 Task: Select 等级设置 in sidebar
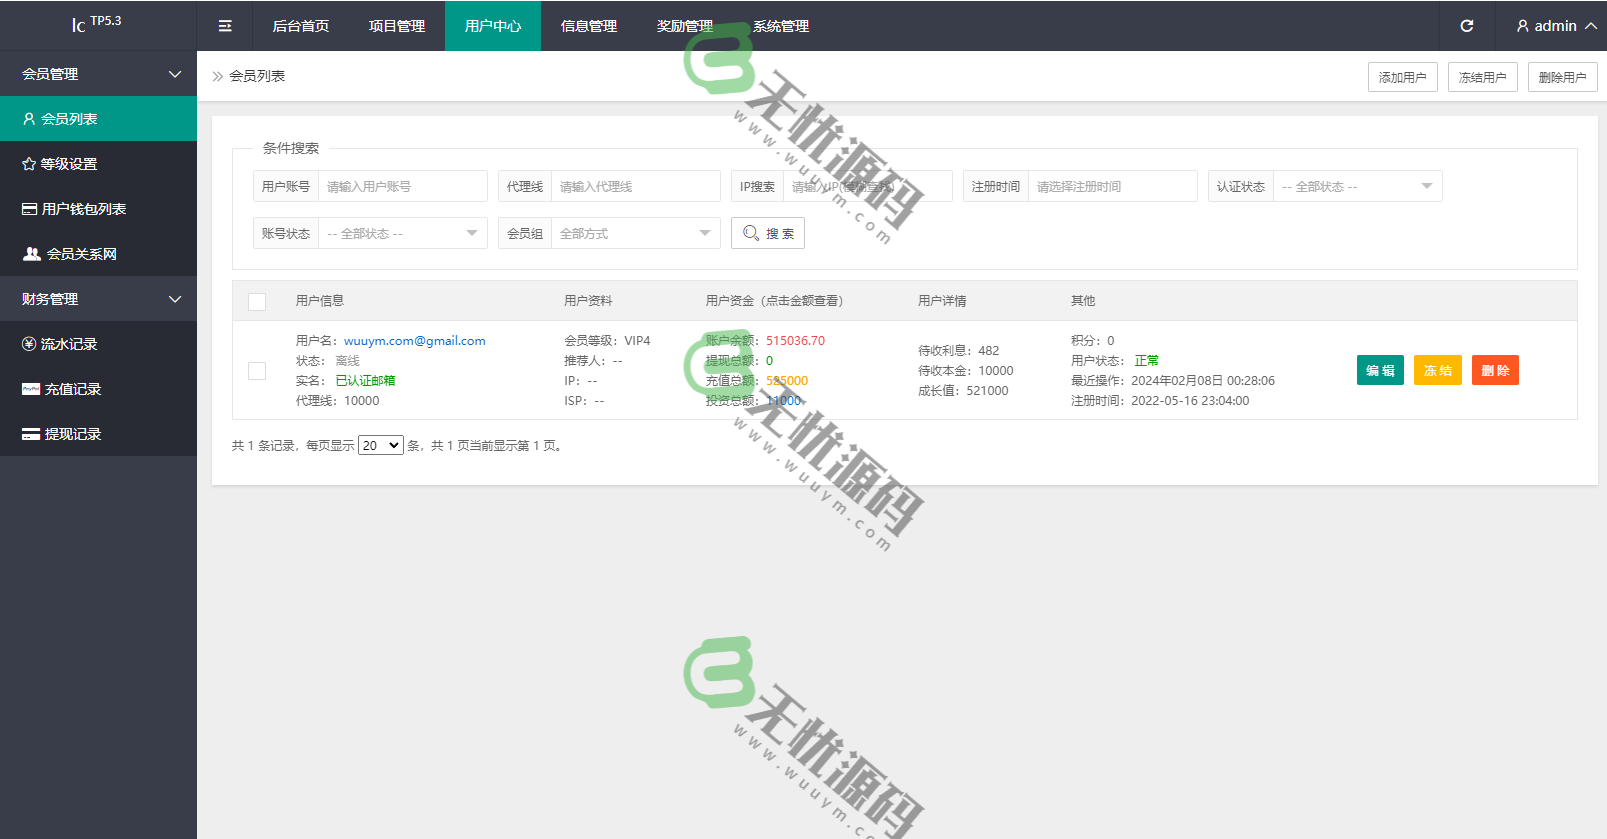(98, 164)
